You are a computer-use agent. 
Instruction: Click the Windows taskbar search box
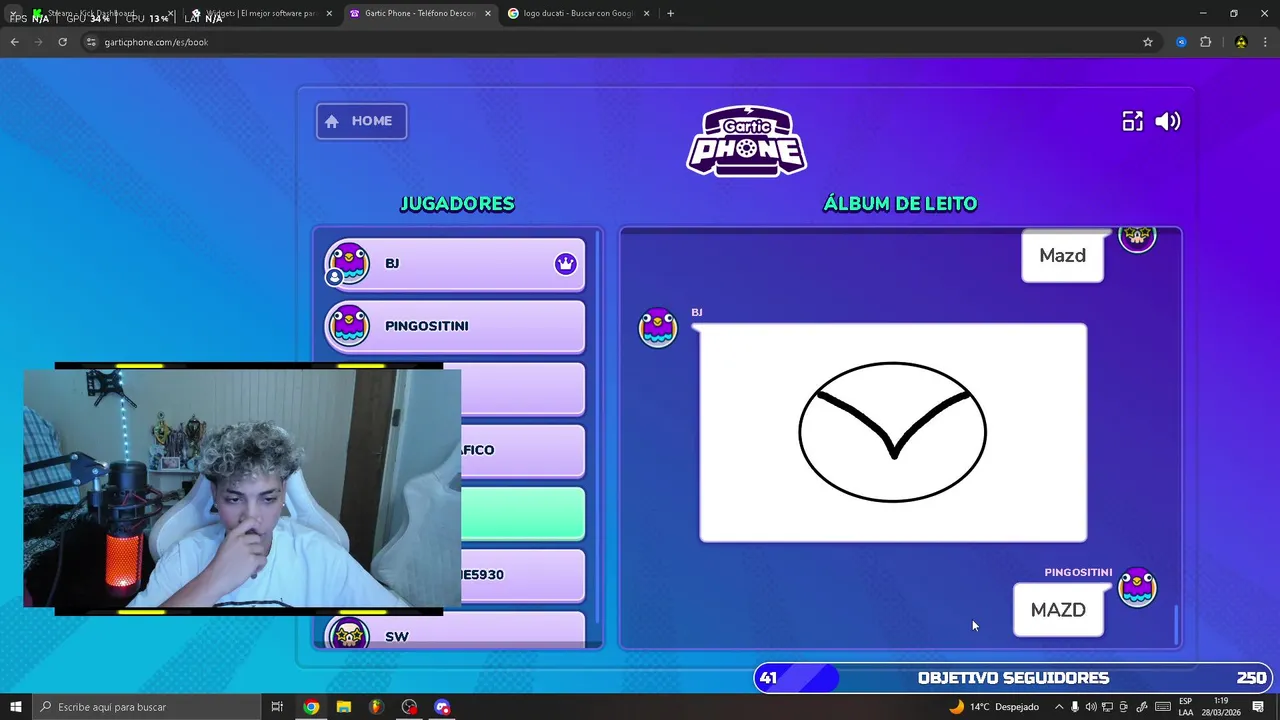click(x=147, y=707)
